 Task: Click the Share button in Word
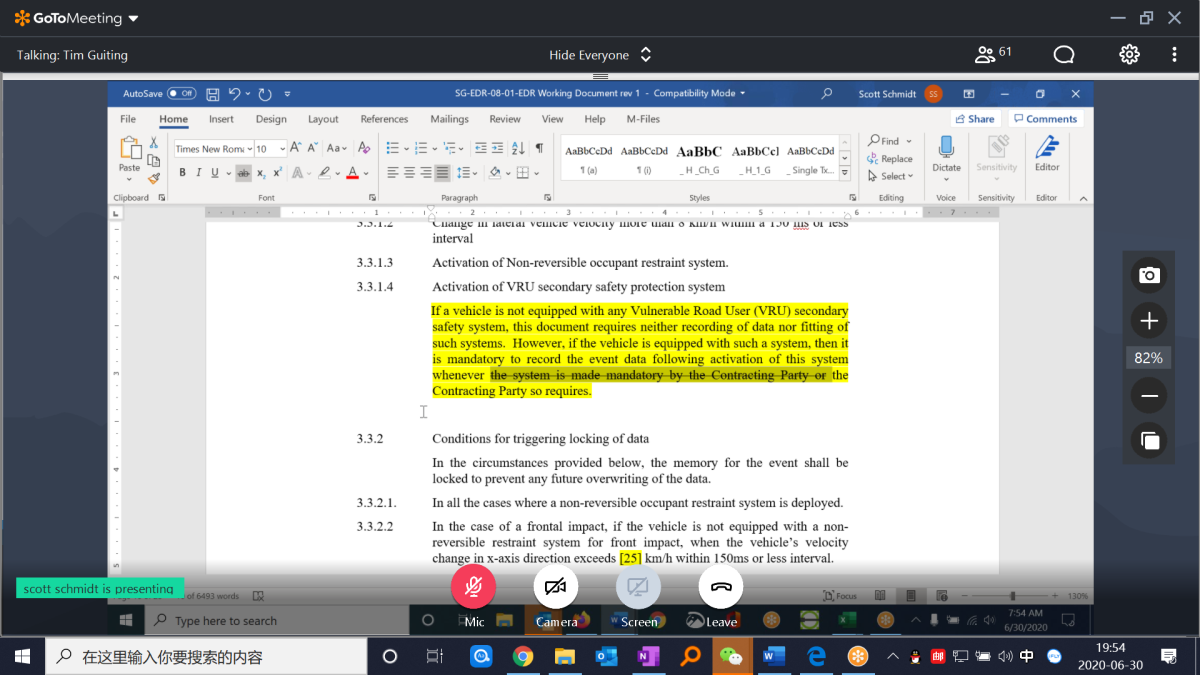pos(973,119)
